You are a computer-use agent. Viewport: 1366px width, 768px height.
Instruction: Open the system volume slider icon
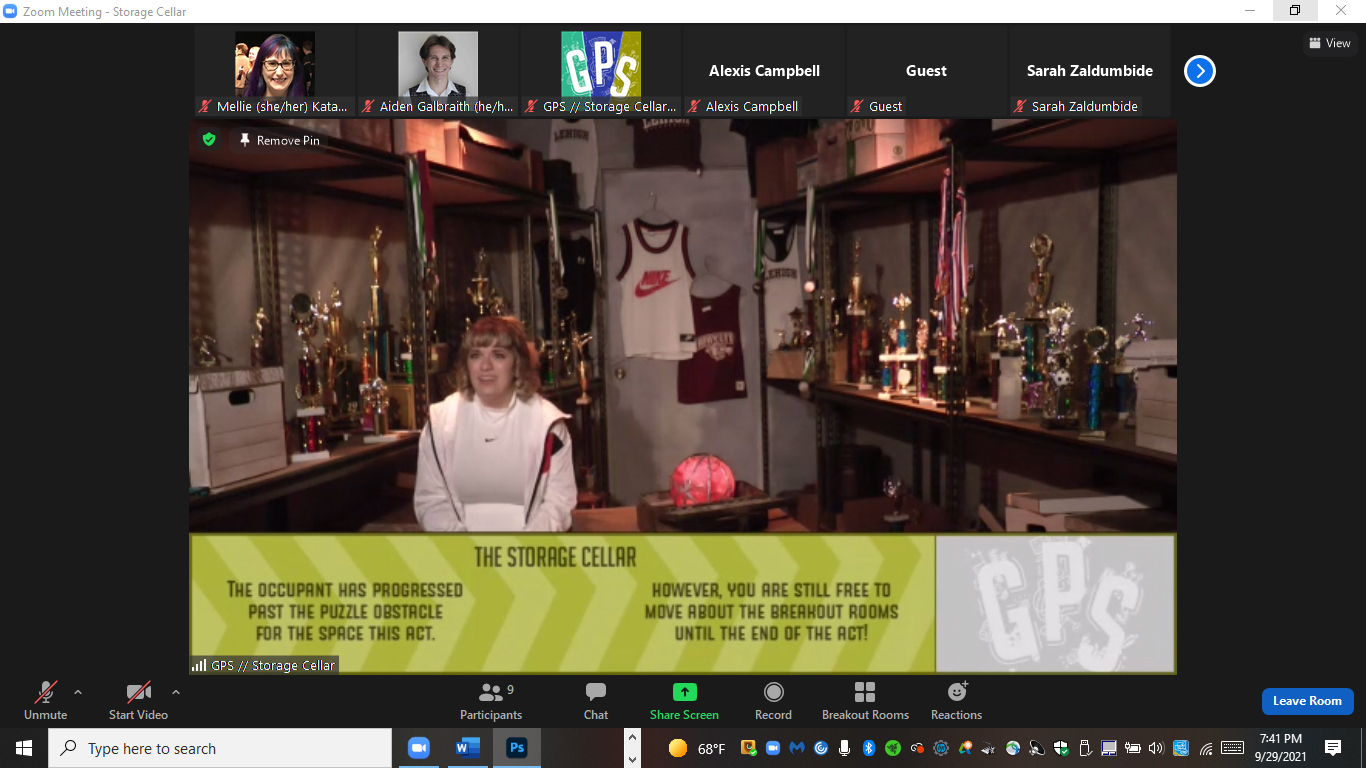1156,748
